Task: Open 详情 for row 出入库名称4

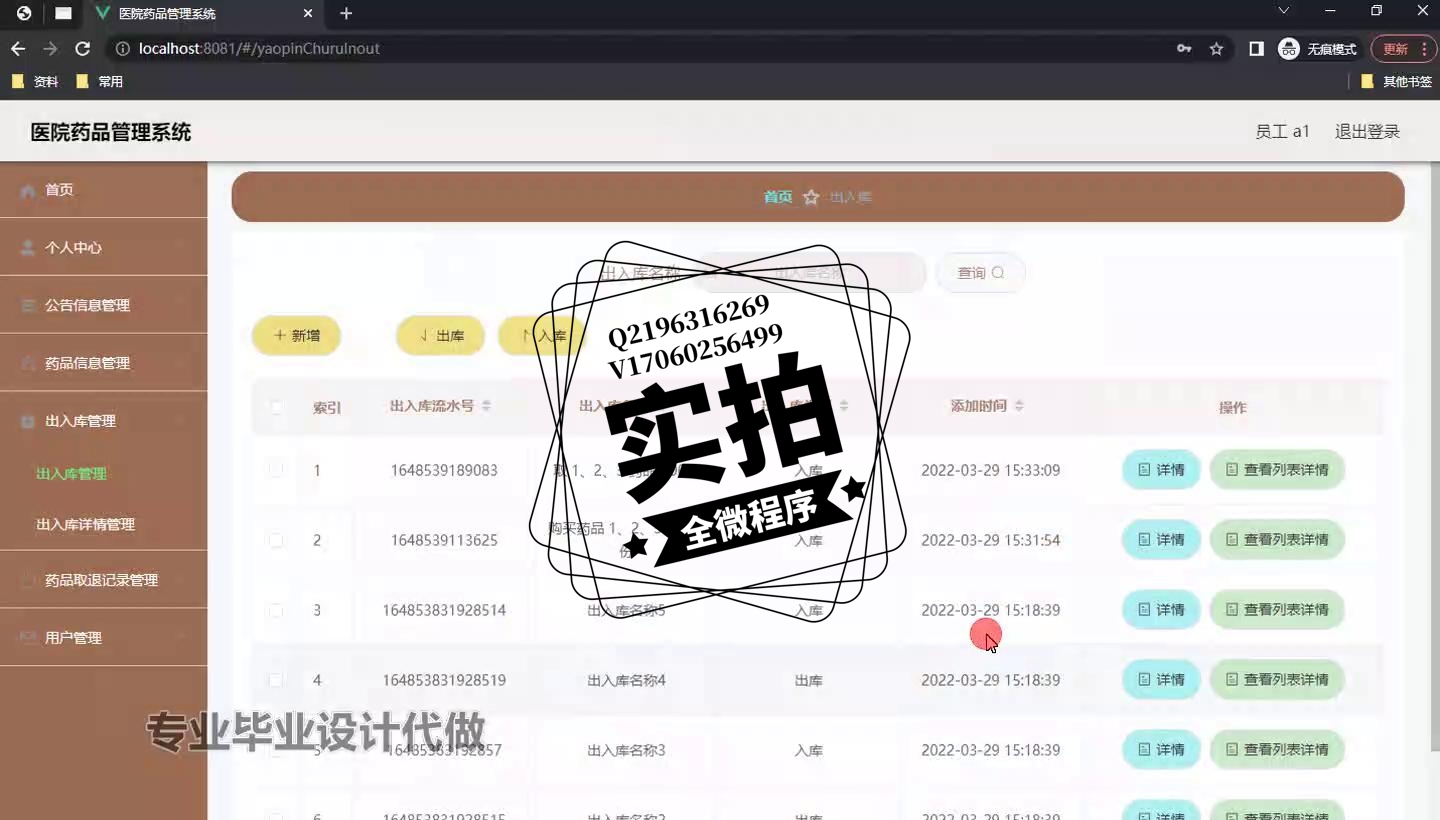Action: coord(1161,680)
